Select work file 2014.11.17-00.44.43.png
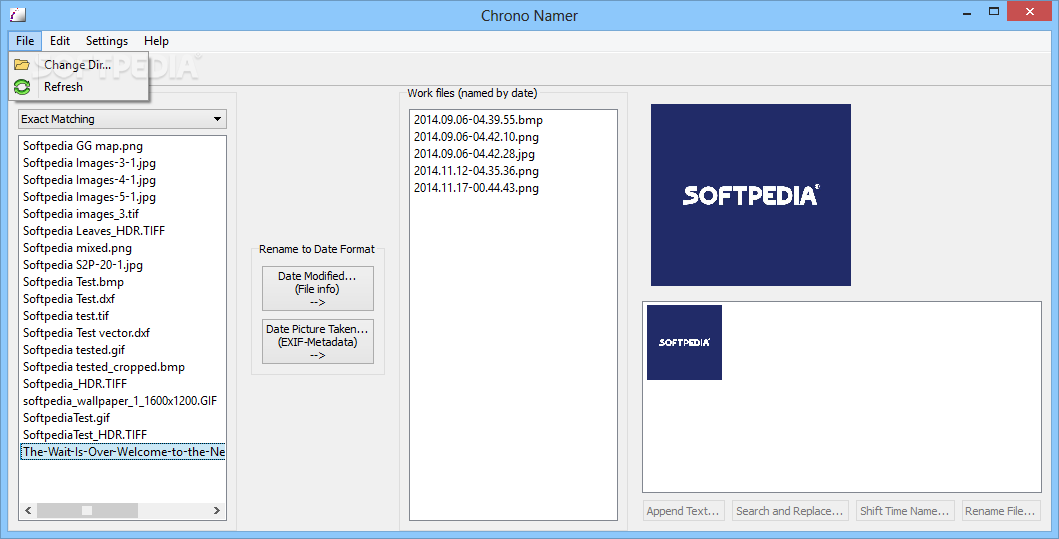This screenshot has height=539, width=1059. click(x=476, y=188)
